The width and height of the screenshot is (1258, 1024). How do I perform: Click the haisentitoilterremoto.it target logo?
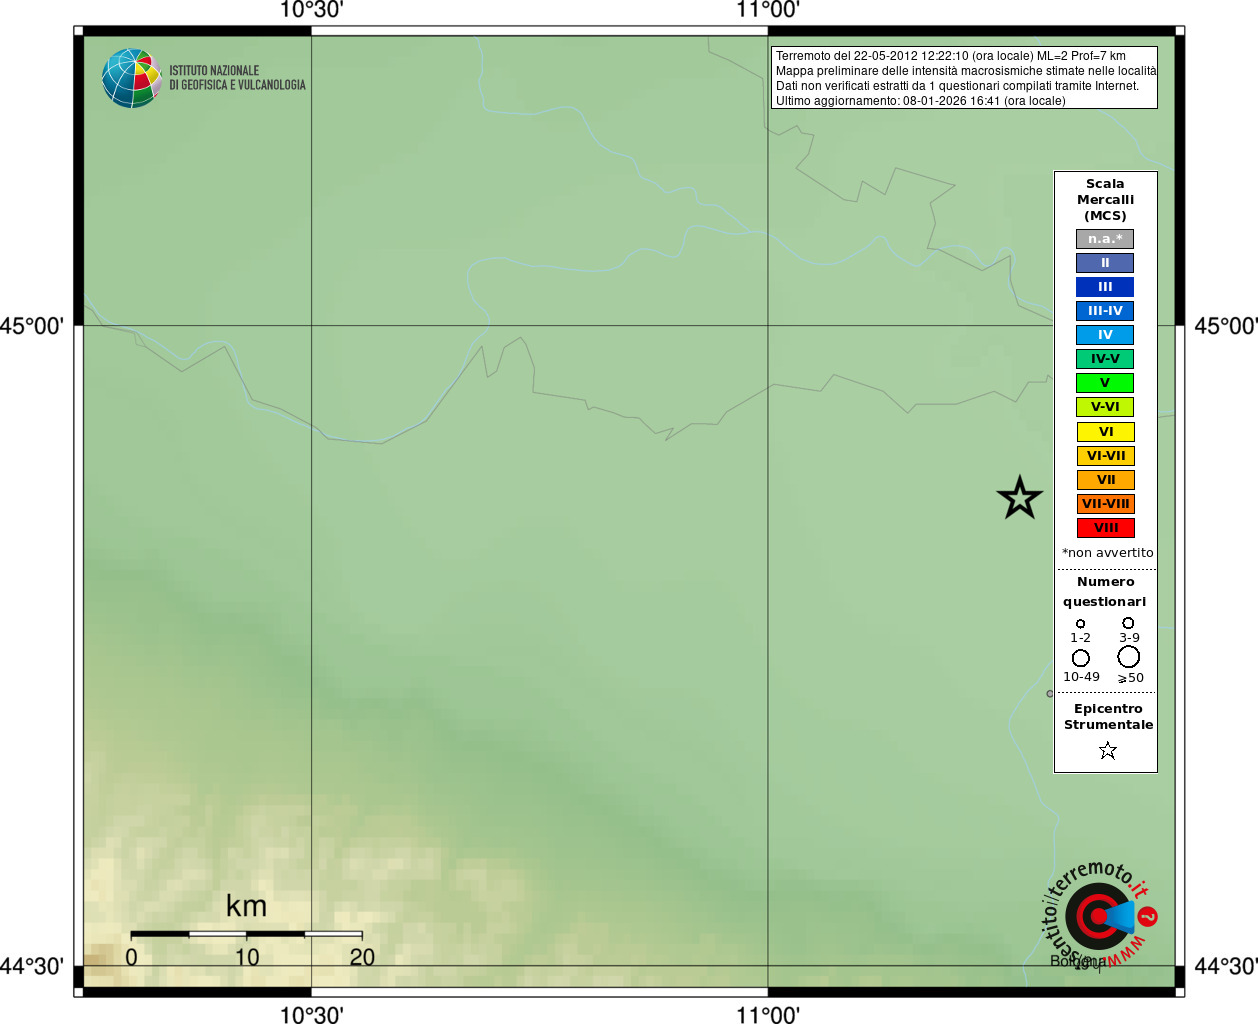1100,915
